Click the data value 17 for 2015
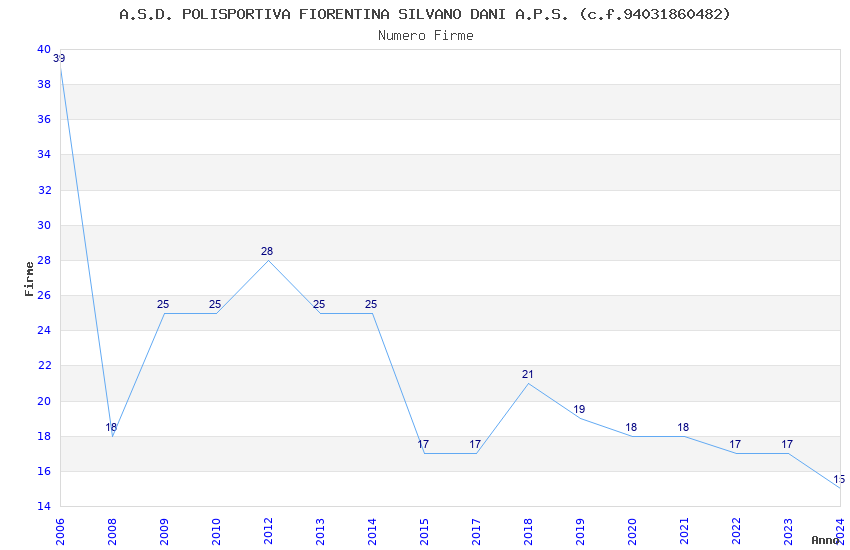This screenshot has width=850, height=550. tap(423, 444)
